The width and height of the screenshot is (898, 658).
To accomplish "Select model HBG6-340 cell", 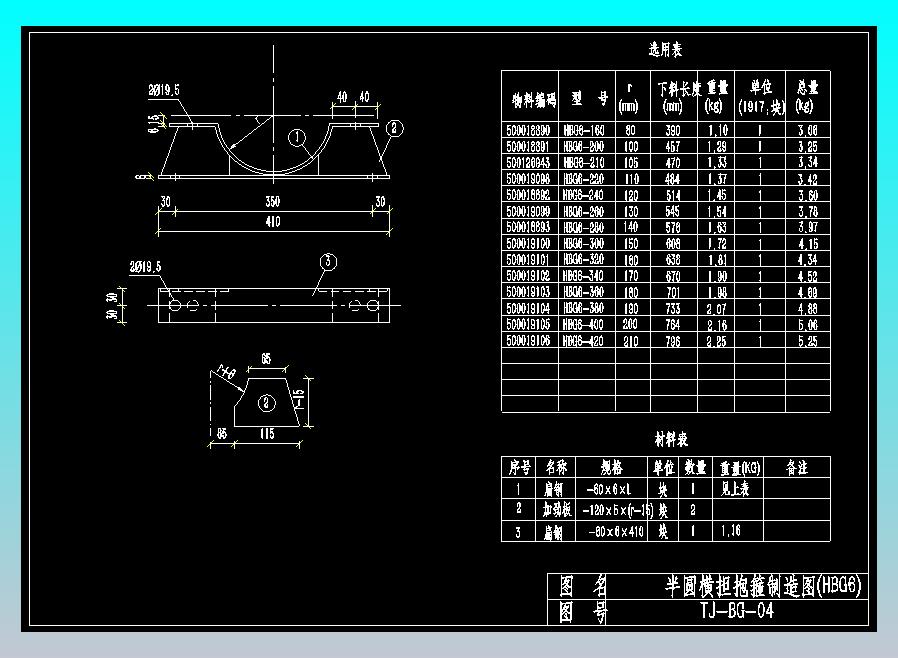I will pyautogui.click(x=584, y=276).
